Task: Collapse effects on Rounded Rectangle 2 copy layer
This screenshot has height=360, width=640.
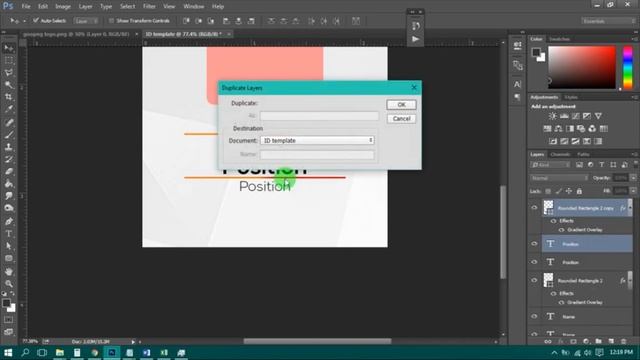Action: tap(630, 208)
